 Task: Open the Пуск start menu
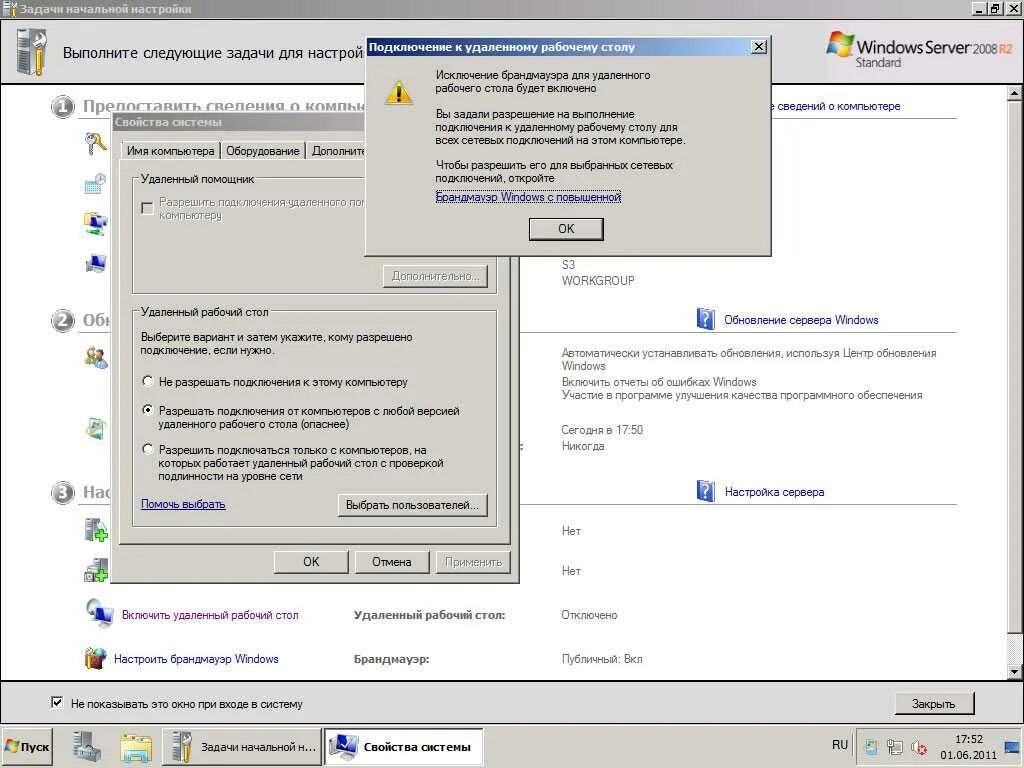[26, 746]
